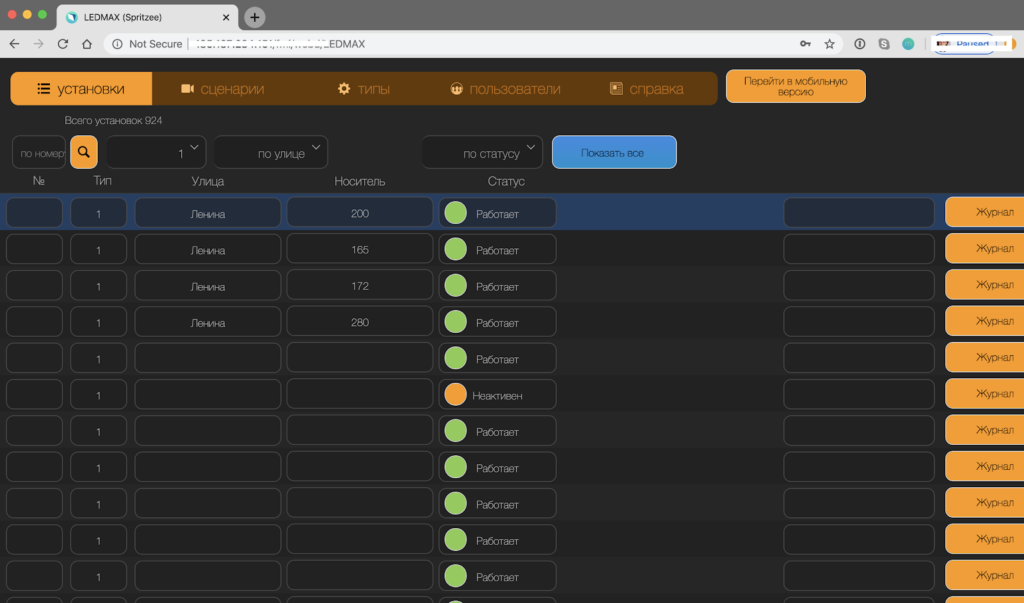1024x603 pixels.
Task: Open the установки tab
Action: 81,88
